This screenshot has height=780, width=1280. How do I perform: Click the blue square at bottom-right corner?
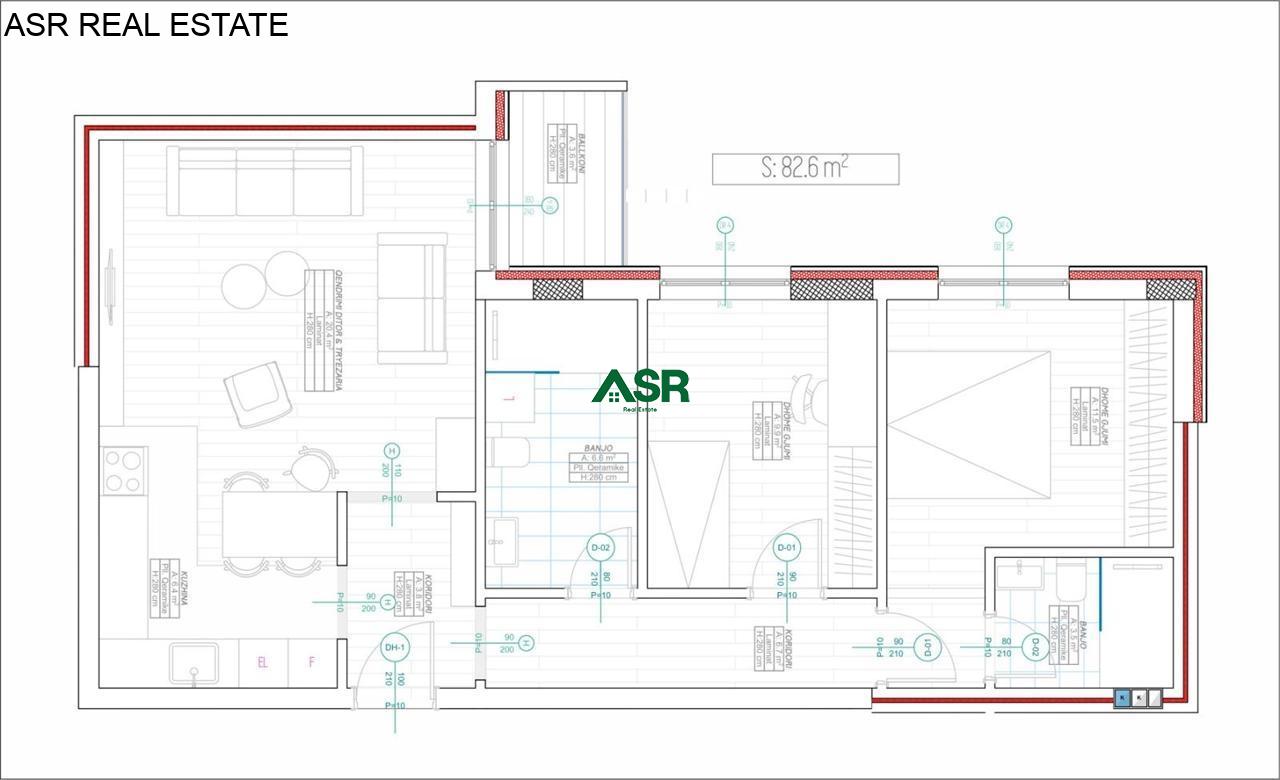(1123, 699)
